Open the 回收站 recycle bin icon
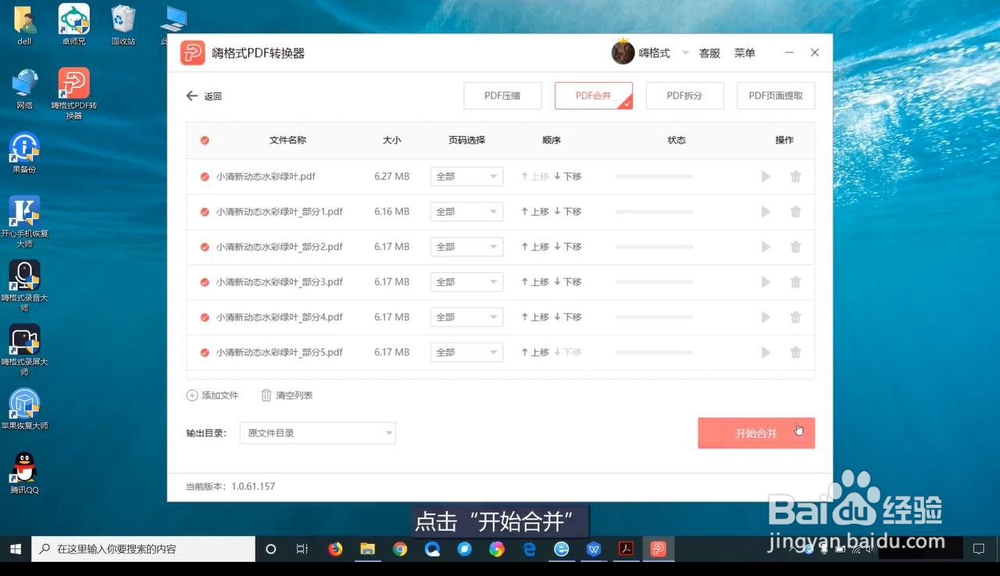Image resolution: width=1000 pixels, height=576 pixels. click(123, 24)
